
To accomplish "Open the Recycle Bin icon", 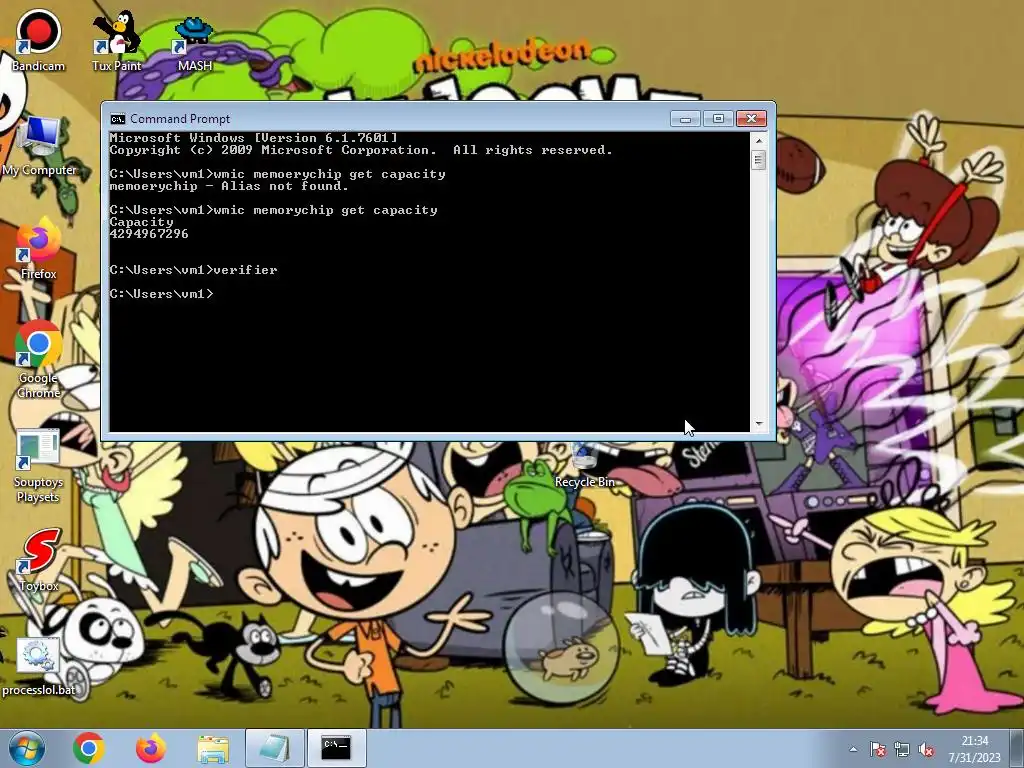I will 584,465.
